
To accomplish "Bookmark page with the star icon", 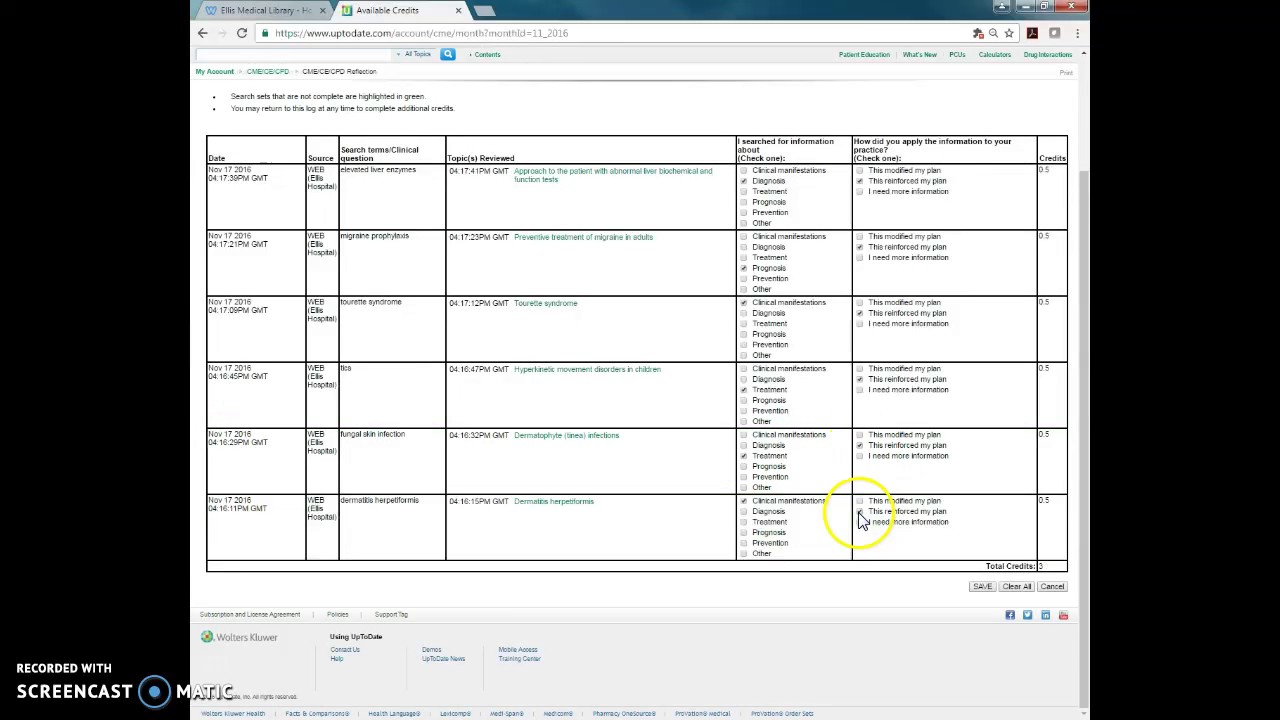I will (1009, 33).
